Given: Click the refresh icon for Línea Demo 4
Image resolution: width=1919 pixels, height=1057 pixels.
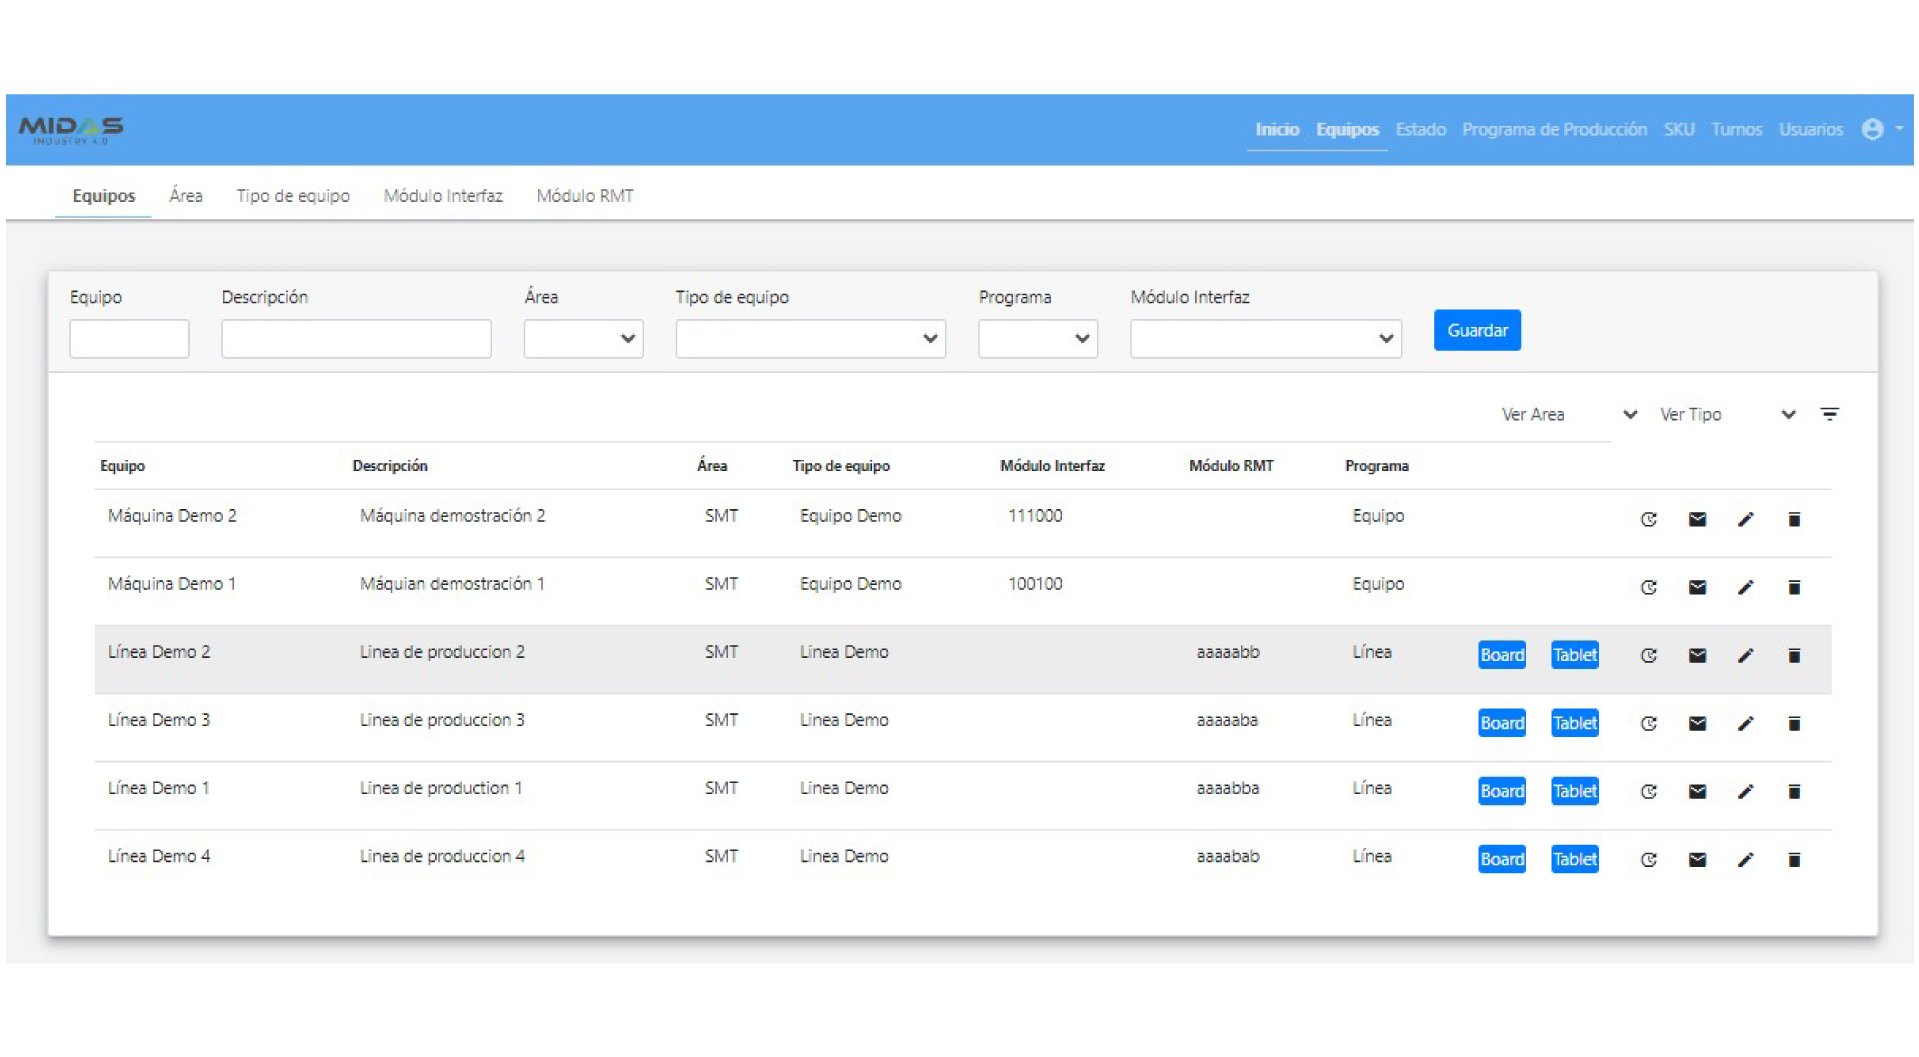Looking at the screenshot, I should click(1648, 859).
